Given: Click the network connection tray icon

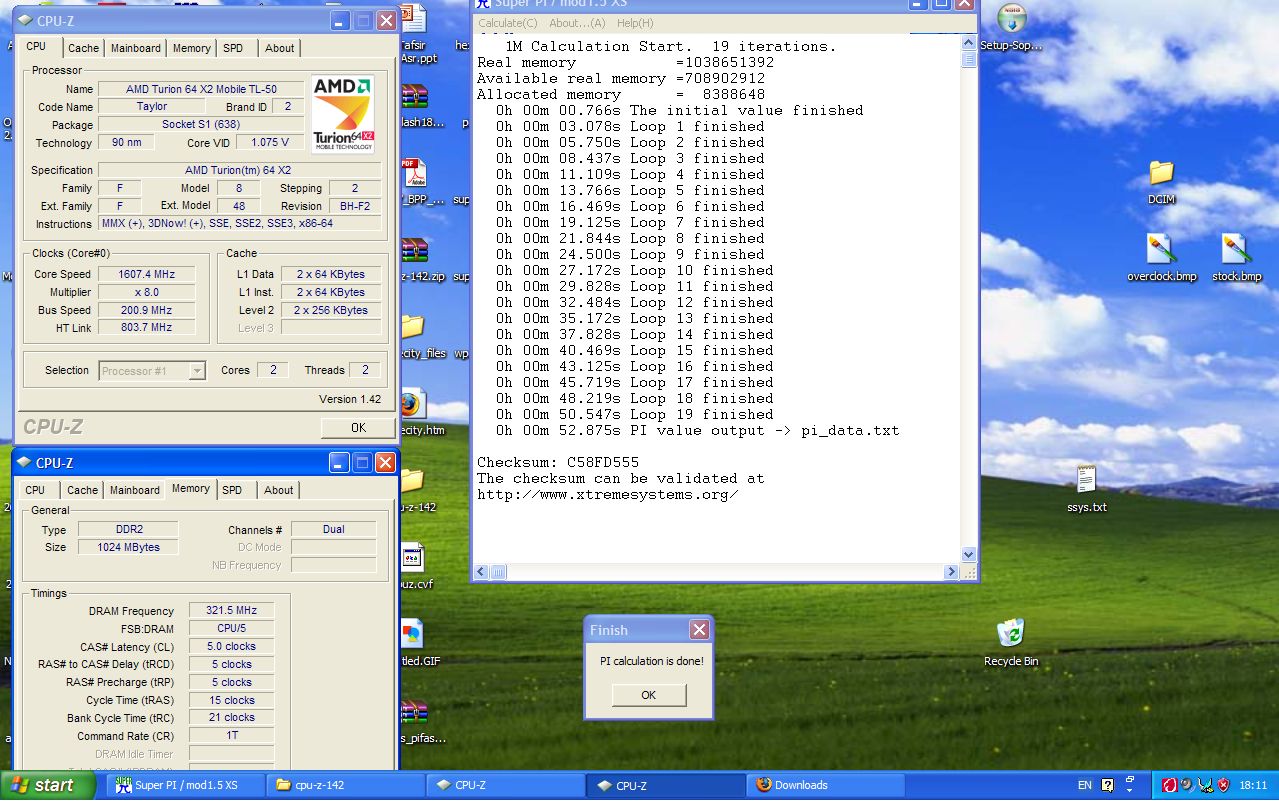Looking at the screenshot, I should 1204,786.
